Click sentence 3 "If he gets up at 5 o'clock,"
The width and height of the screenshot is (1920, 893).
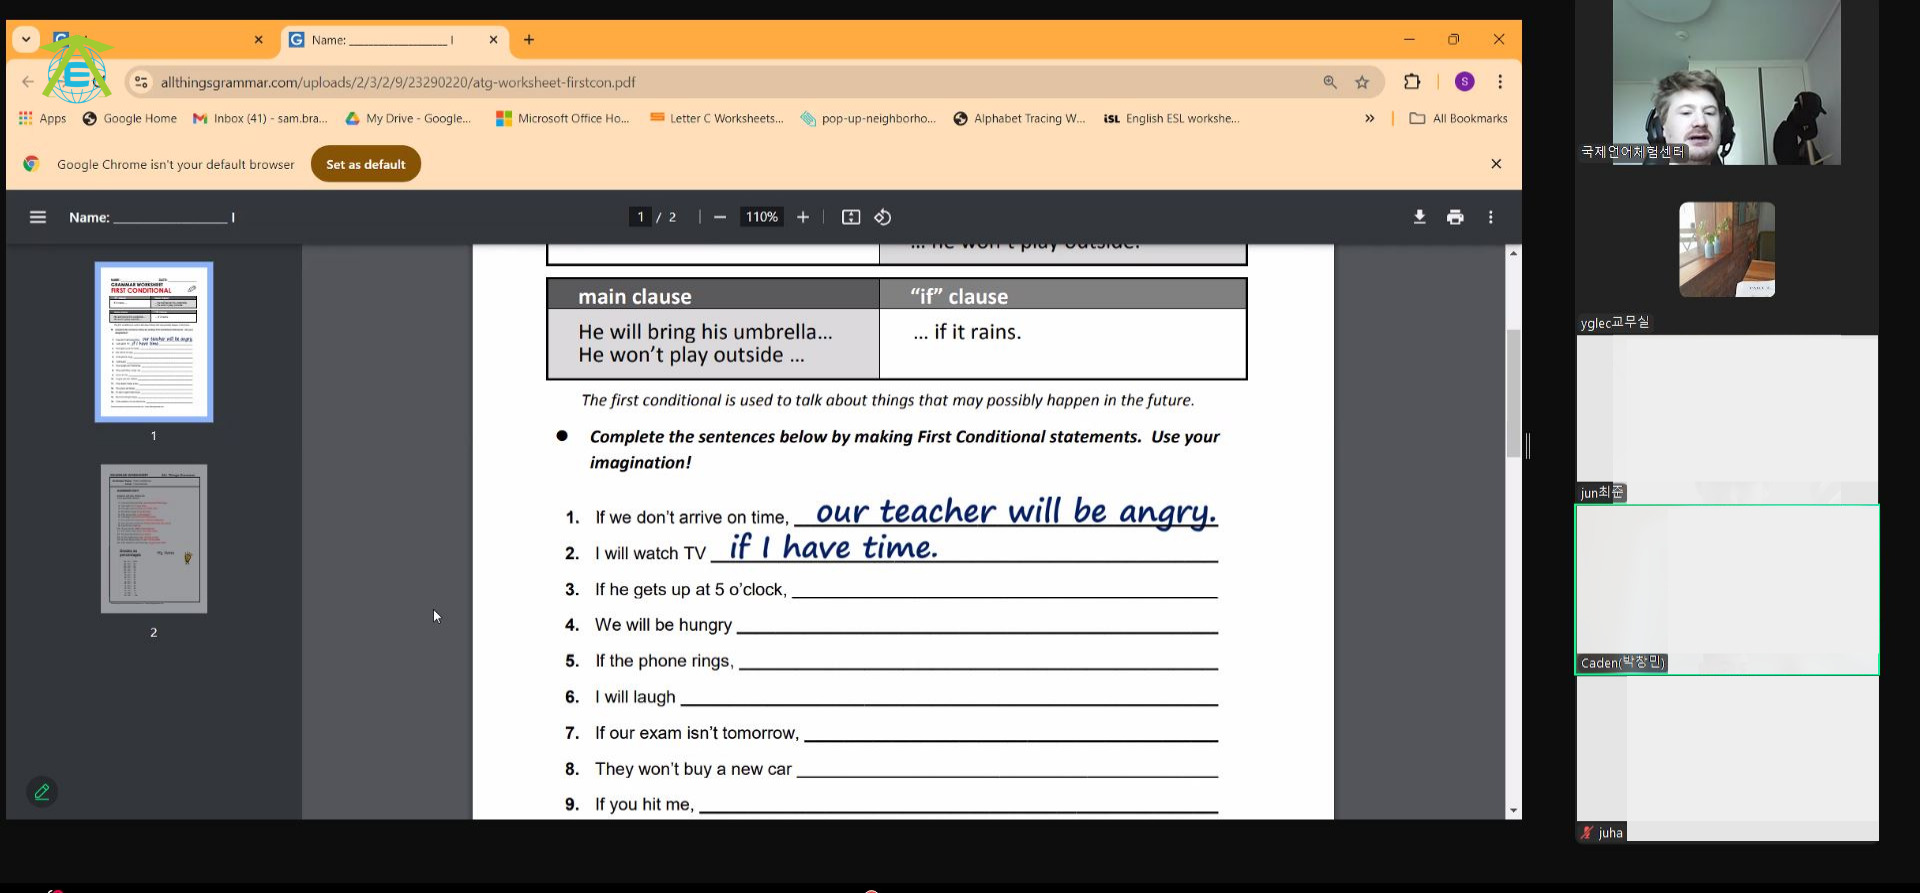690,590
